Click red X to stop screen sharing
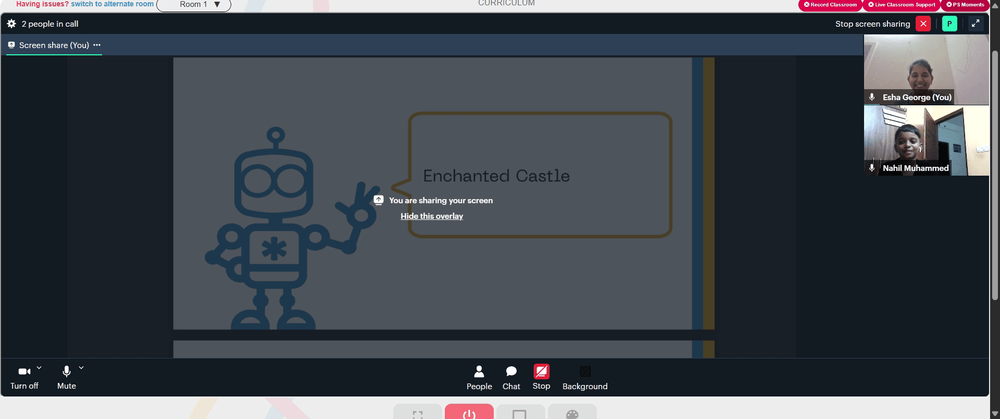 tap(923, 24)
